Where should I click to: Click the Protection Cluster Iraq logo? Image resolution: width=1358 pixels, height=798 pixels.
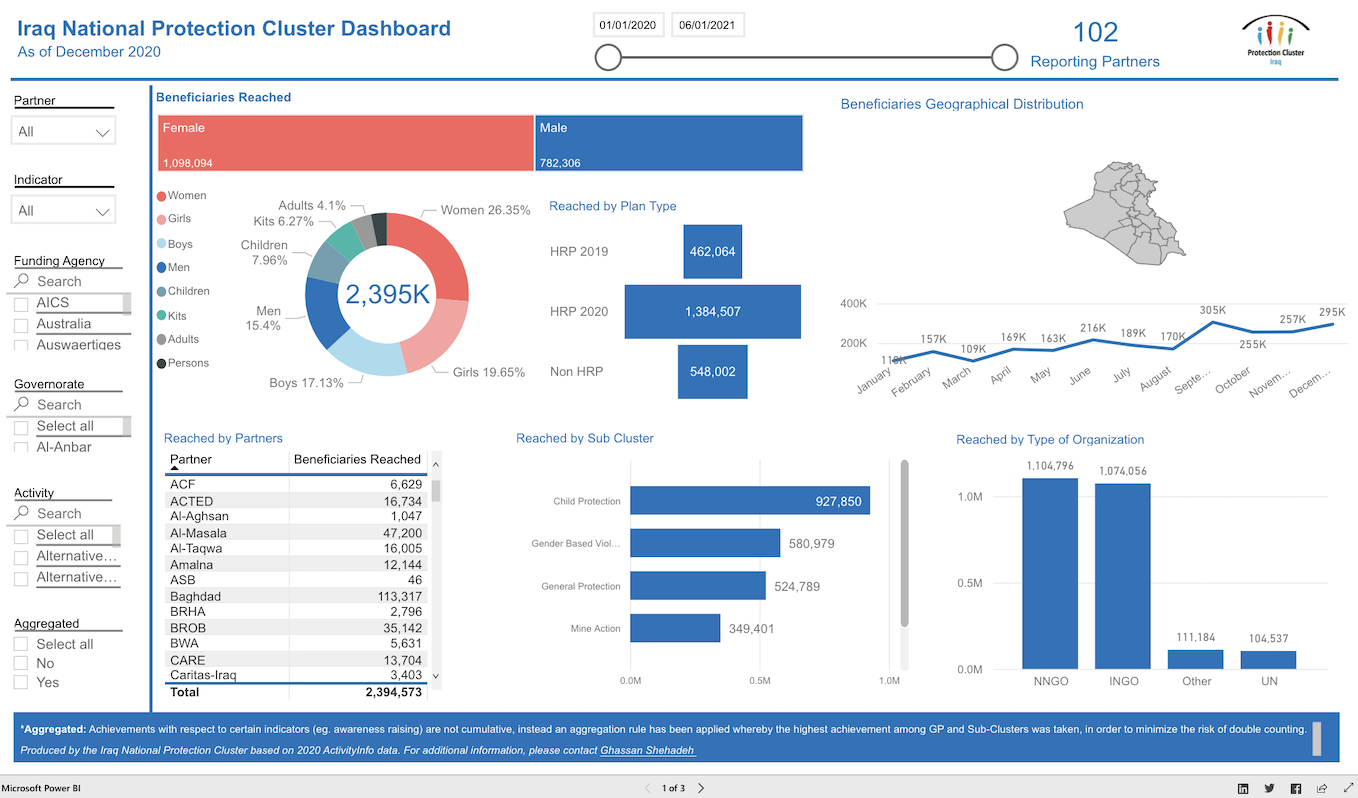tap(1275, 42)
